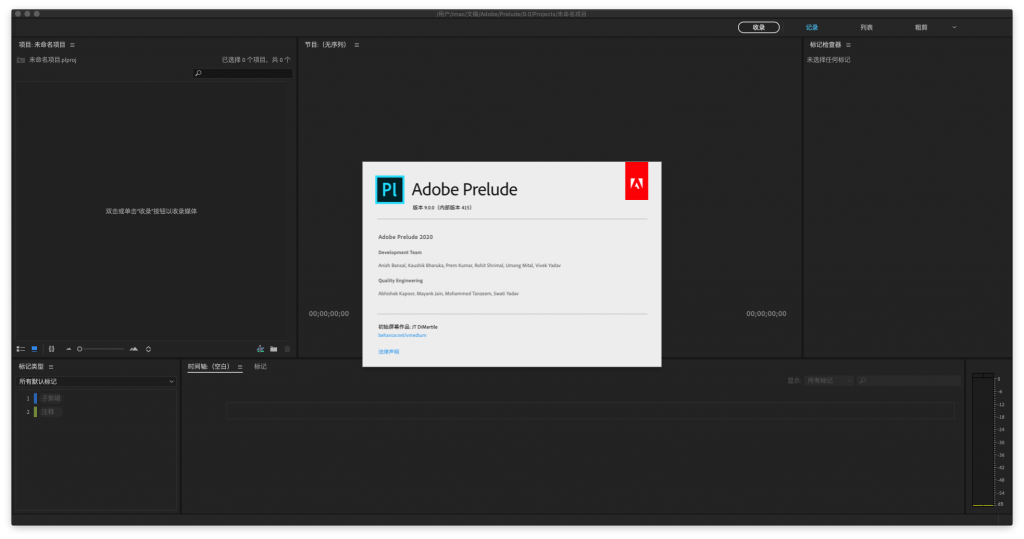Open the workspace overflow chevron menu
The width and height of the screenshot is (1024, 539).
click(x=954, y=27)
